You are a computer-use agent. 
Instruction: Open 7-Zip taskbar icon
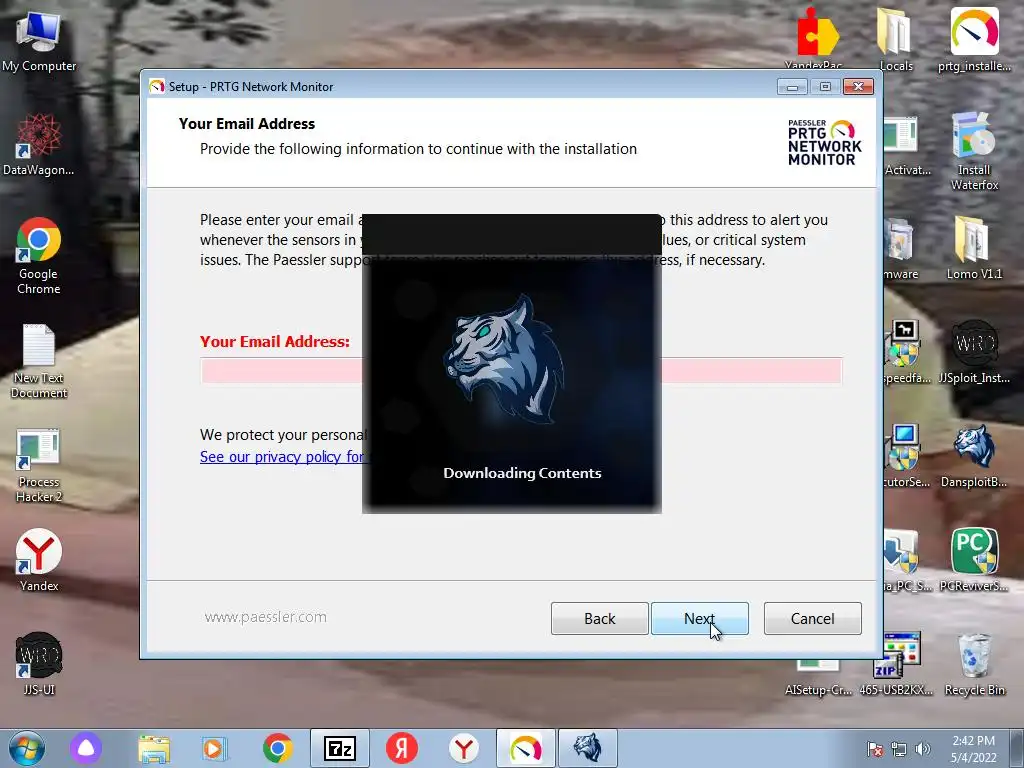click(340, 748)
